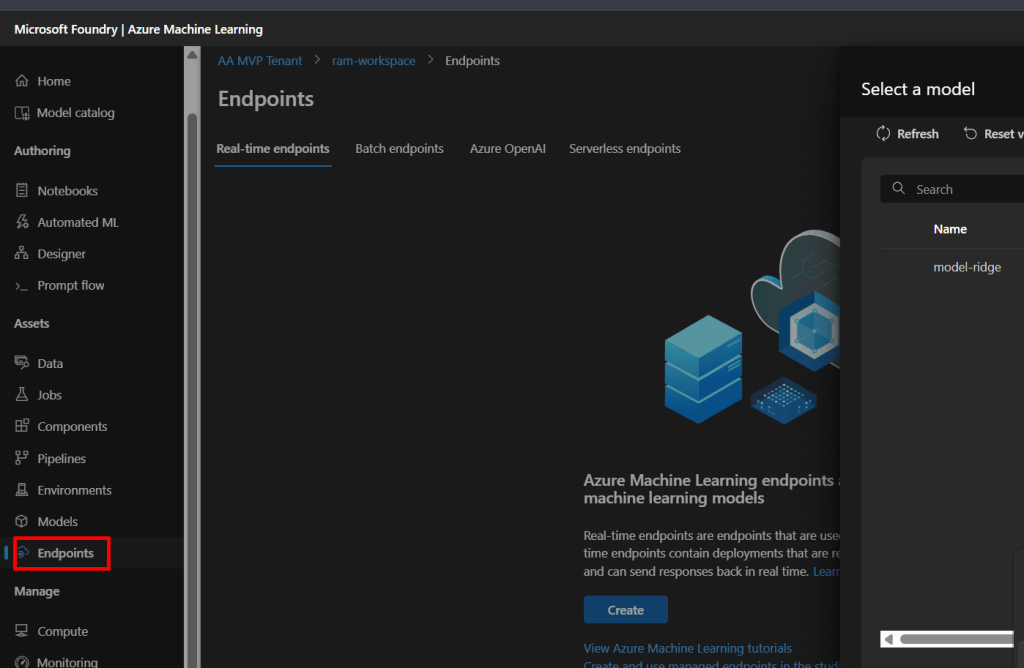
Task: Select the Serverless endpoints tab
Action: (x=625, y=149)
